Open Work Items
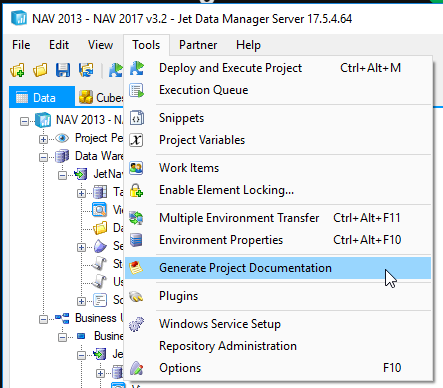The height and width of the screenshot is (388, 443). [278, 168]
